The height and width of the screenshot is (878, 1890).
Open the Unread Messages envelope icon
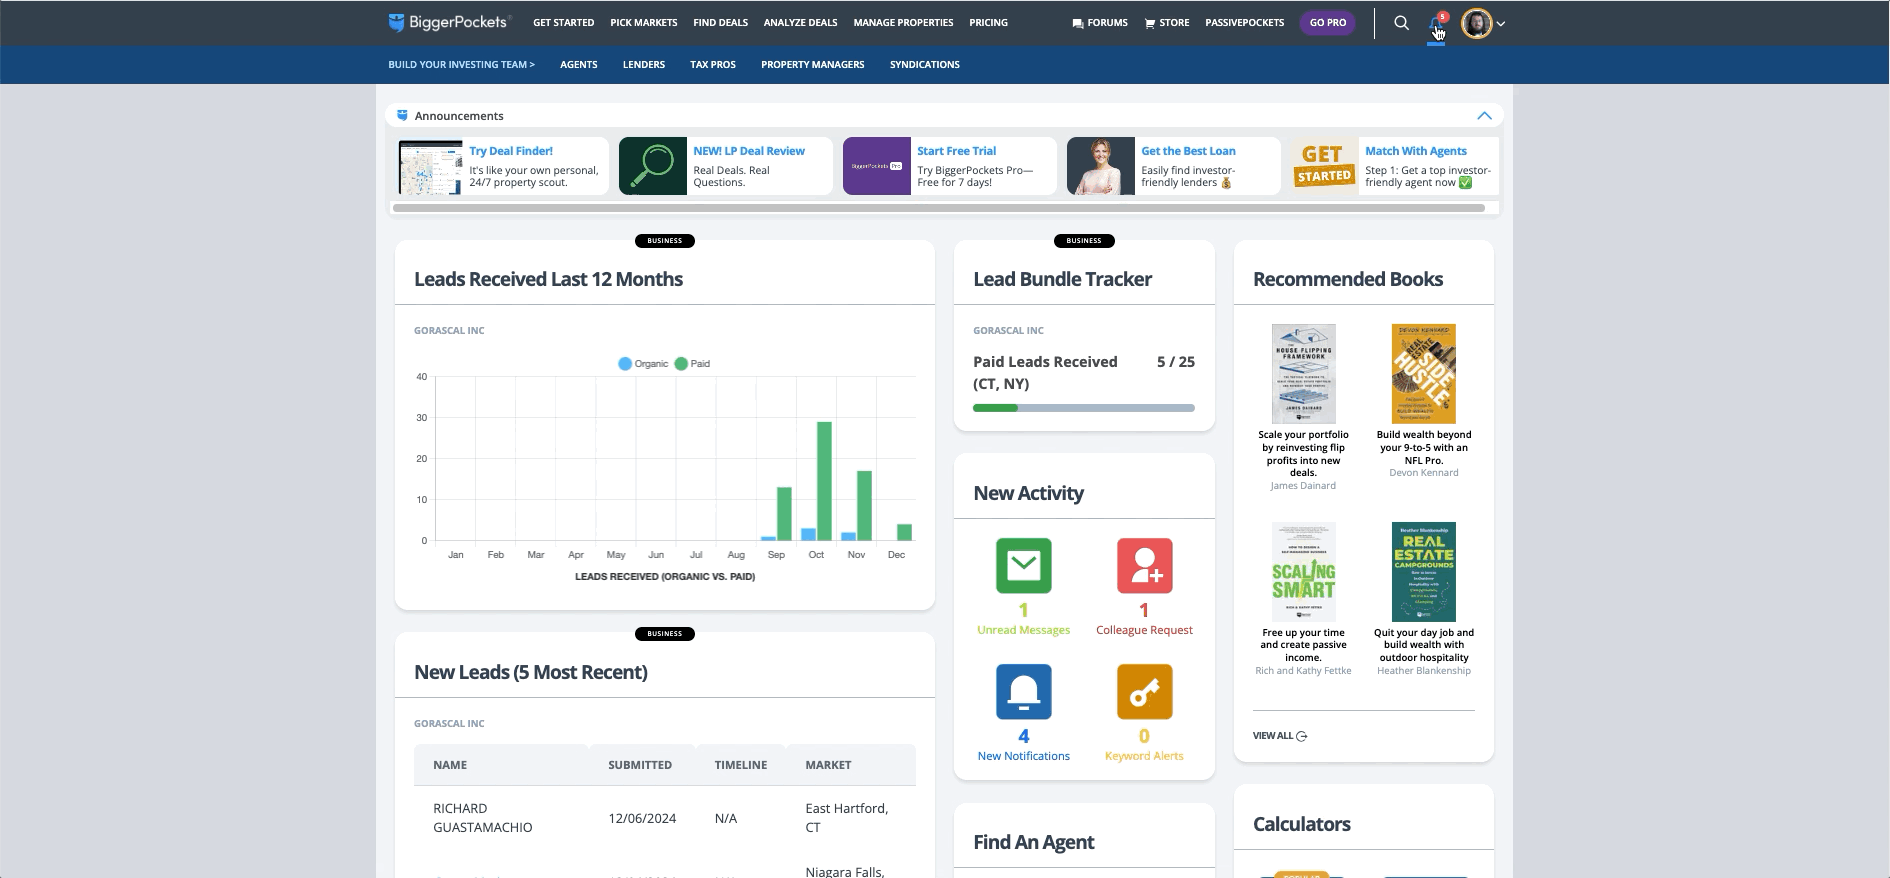(x=1023, y=566)
